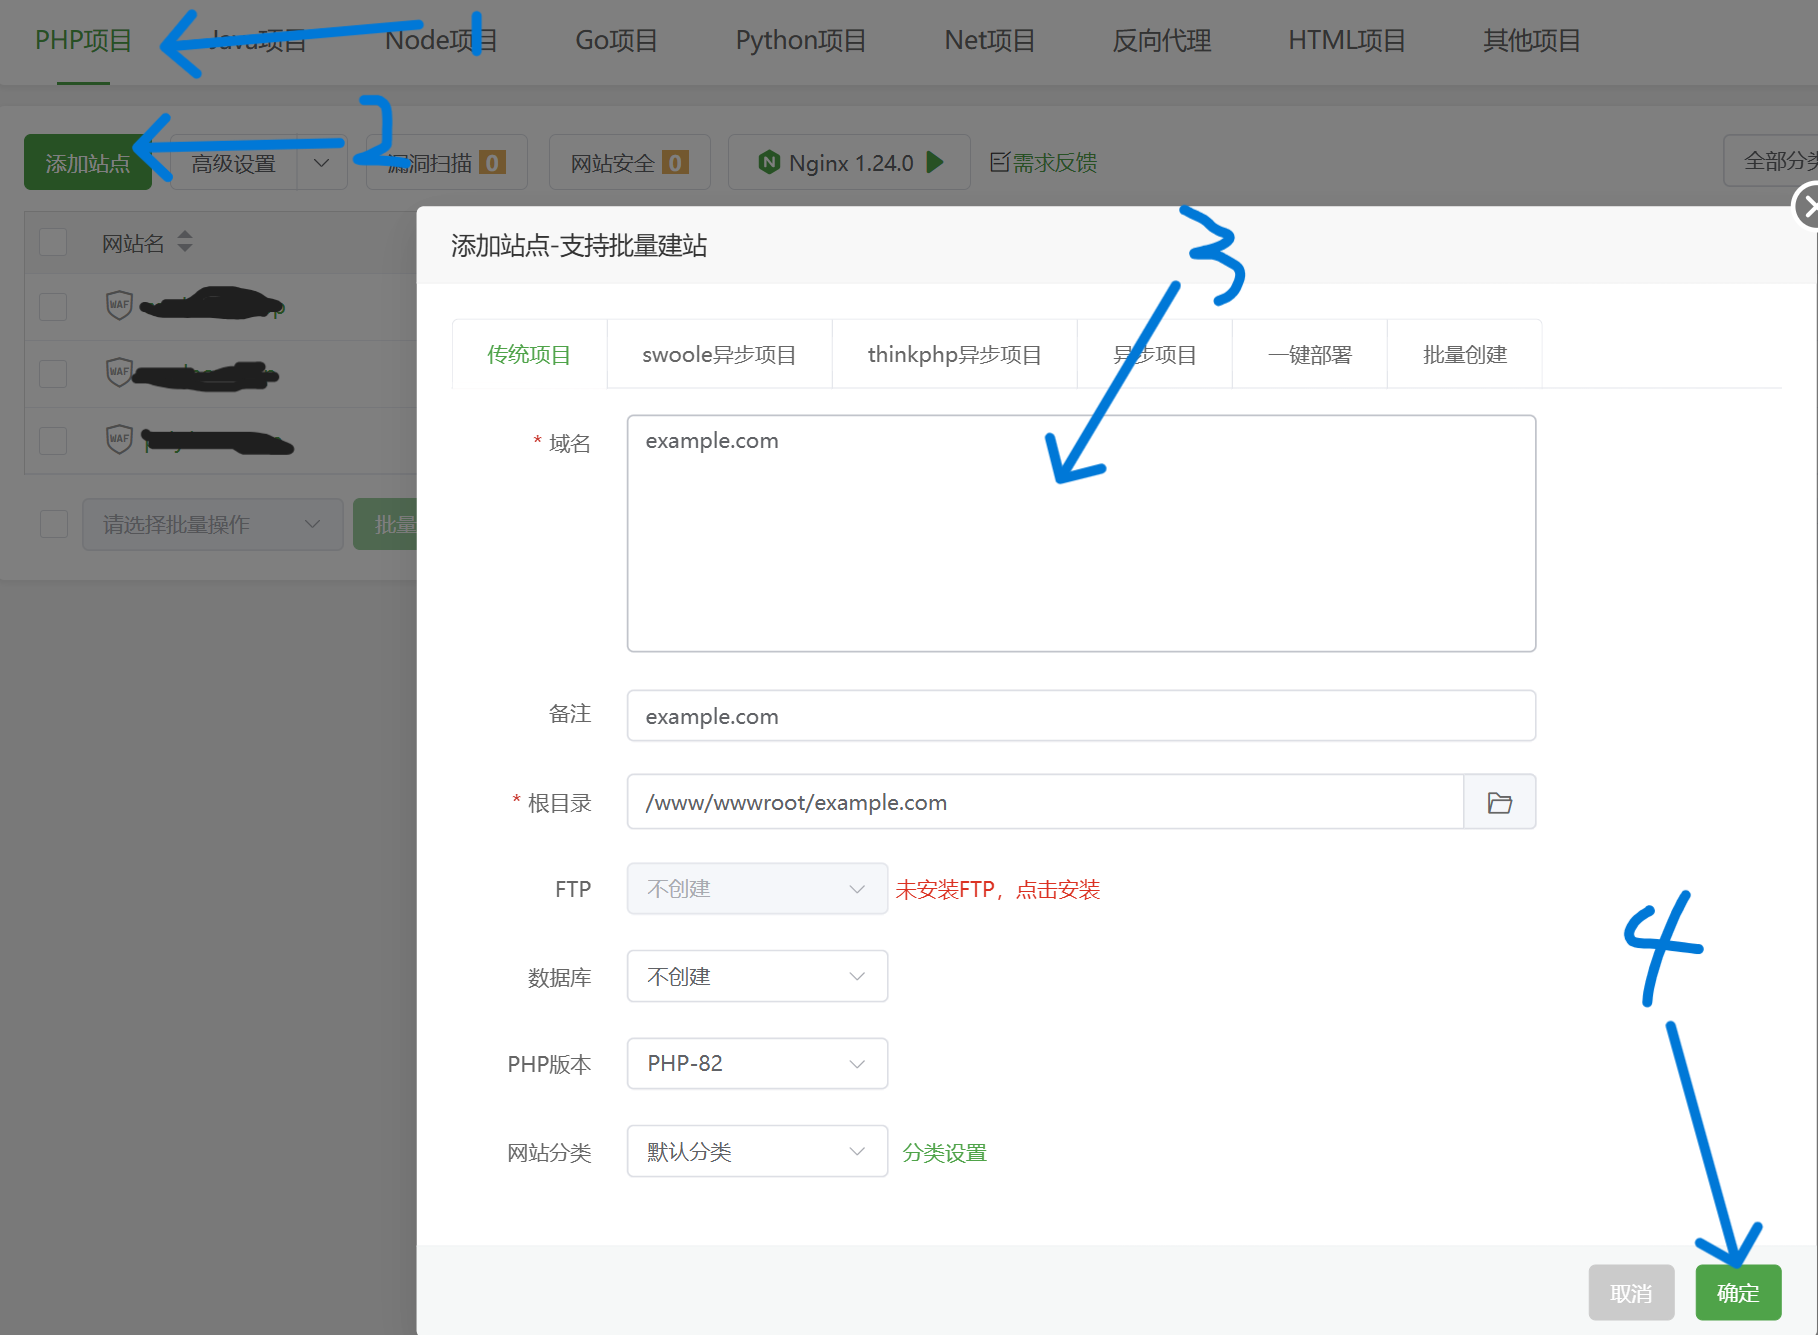Click the WAF shield icon in second site row

tap(119, 372)
